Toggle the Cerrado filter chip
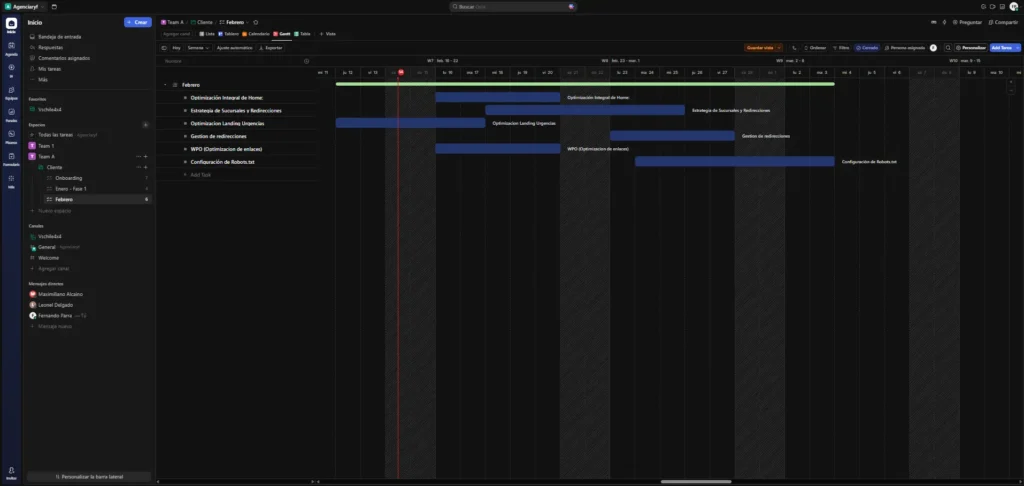This screenshot has width=1024, height=486. pos(867,48)
